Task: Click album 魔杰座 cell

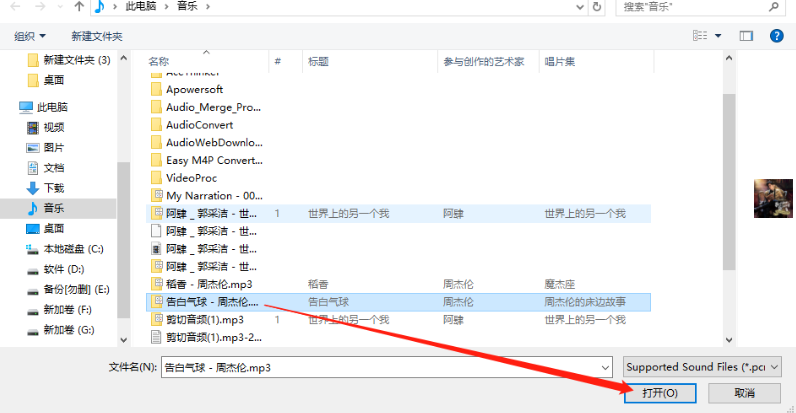Action: (x=559, y=284)
